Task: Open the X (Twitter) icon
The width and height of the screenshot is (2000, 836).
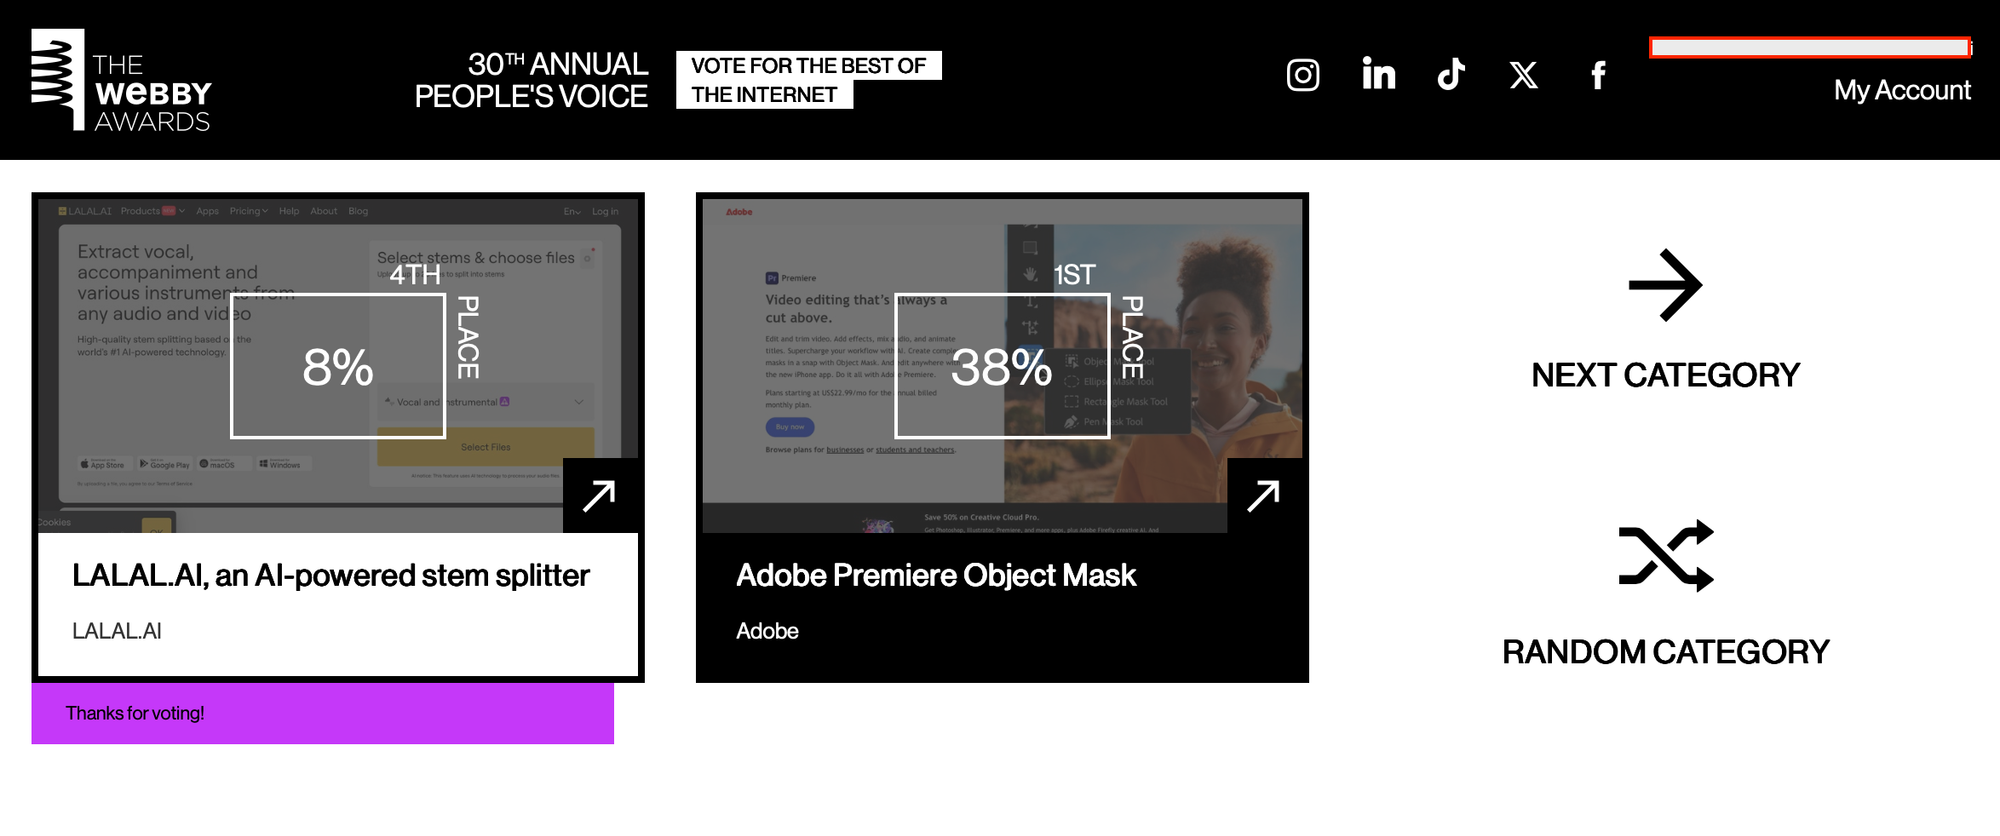Action: pyautogui.click(x=1523, y=75)
